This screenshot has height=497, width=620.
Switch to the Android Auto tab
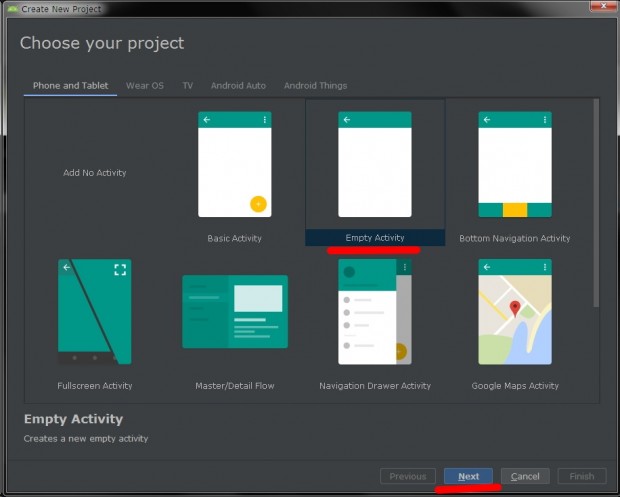click(x=238, y=86)
